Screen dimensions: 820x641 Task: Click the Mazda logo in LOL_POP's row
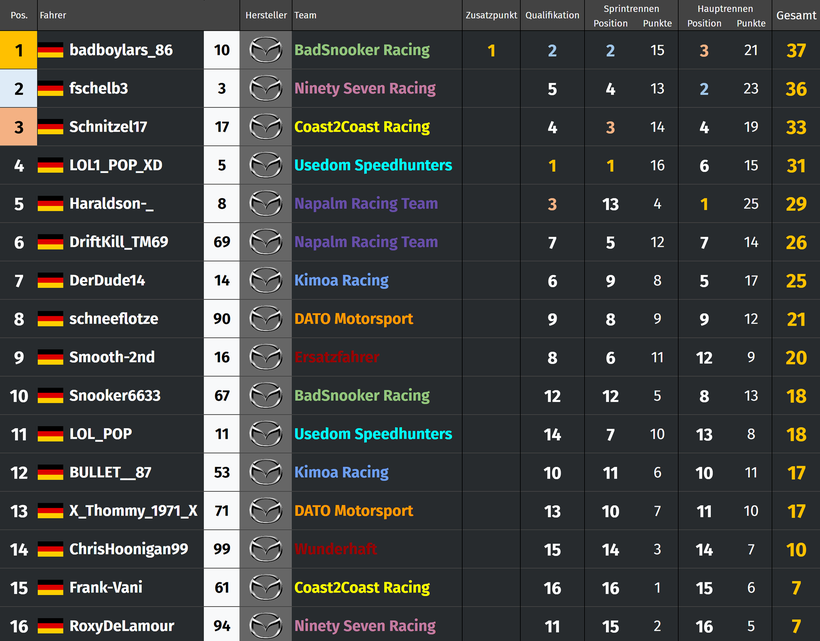(266, 434)
